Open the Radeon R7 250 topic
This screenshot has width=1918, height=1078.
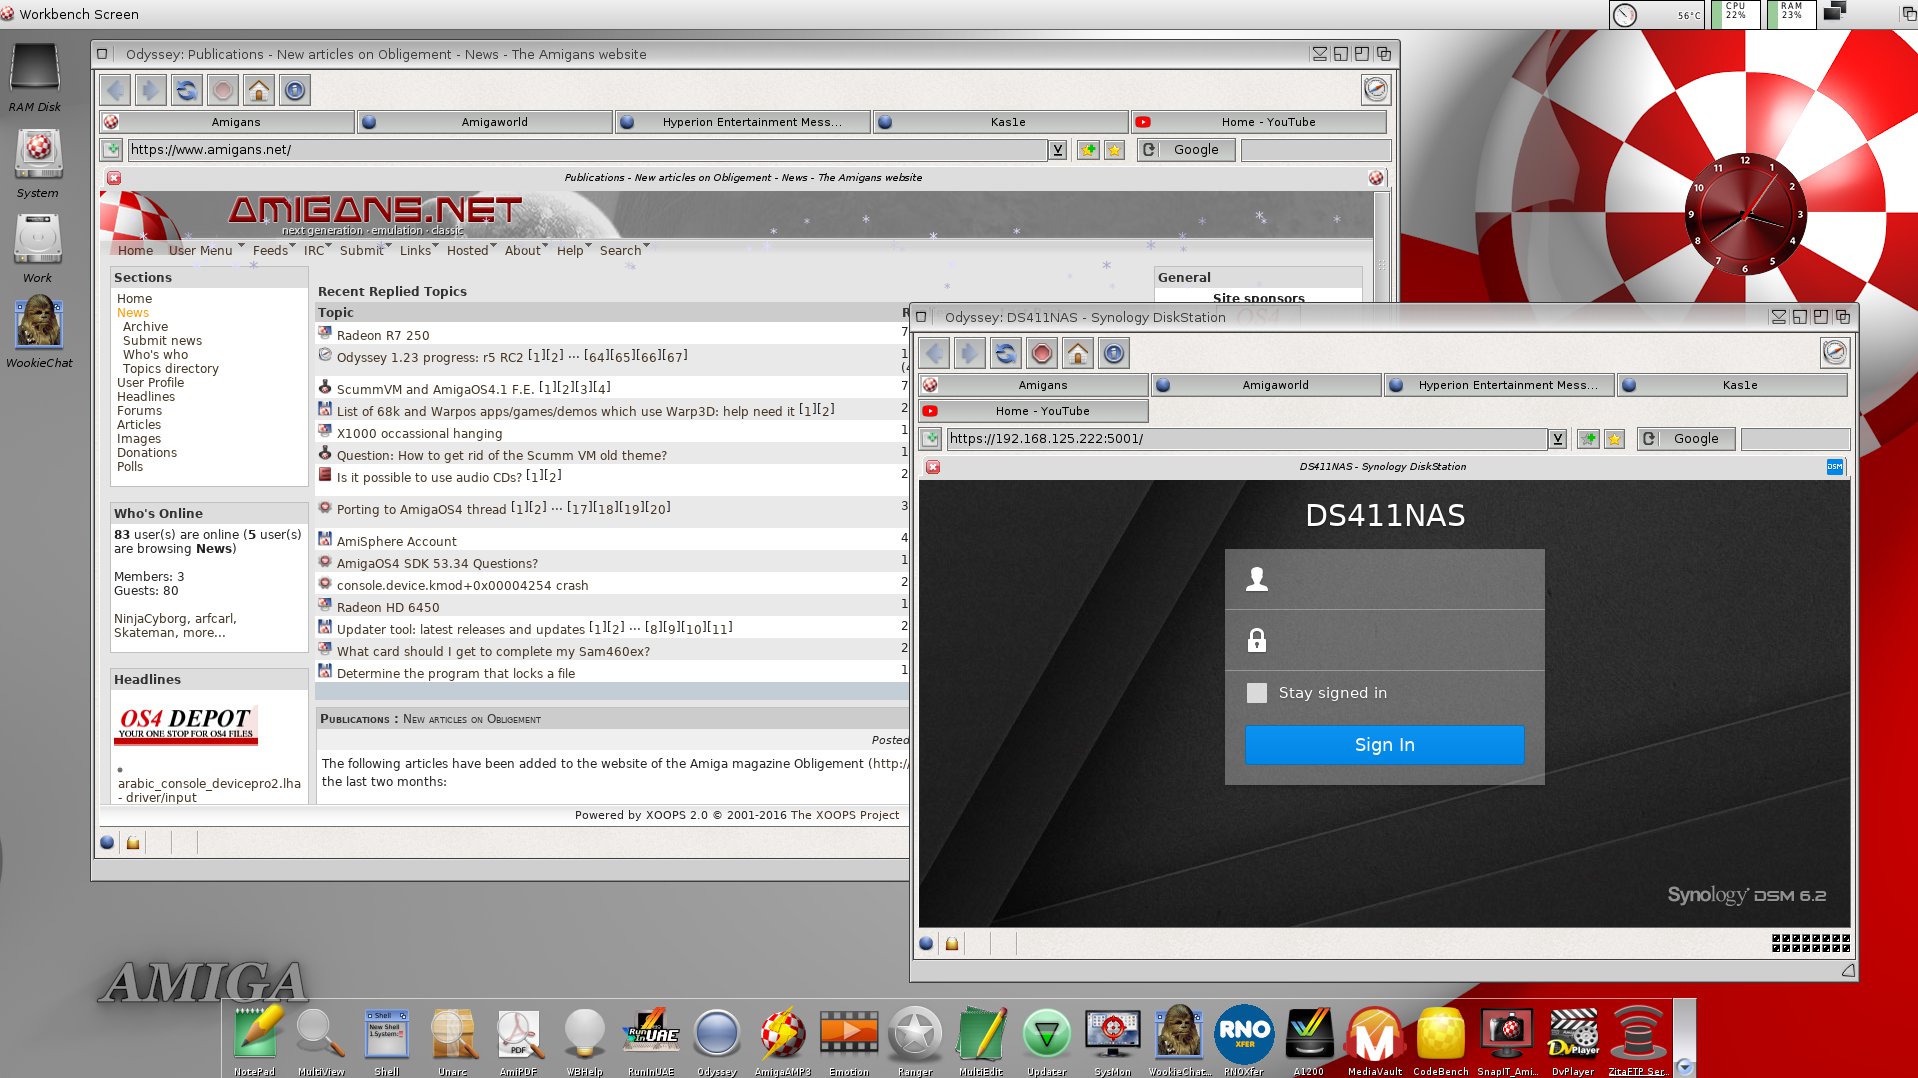point(383,335)
